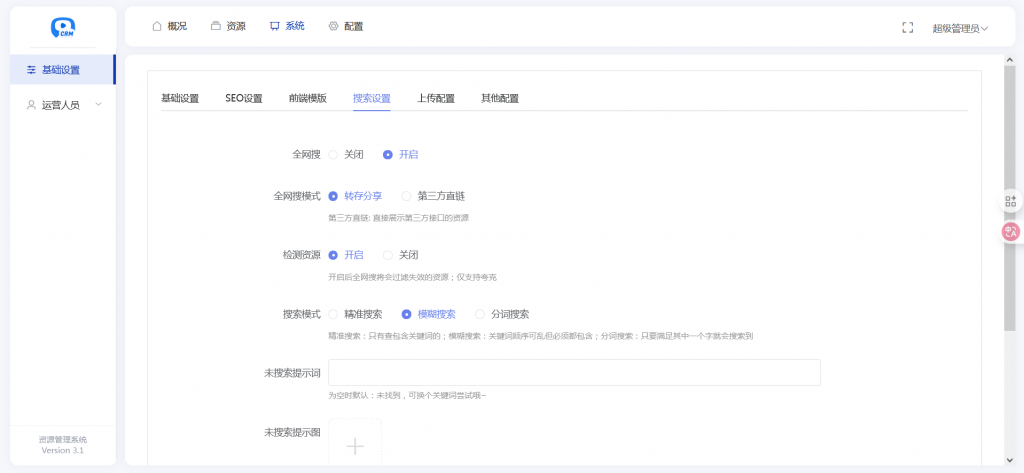
Task: Open 概况 with the home icon
Action: click(169, 26)
